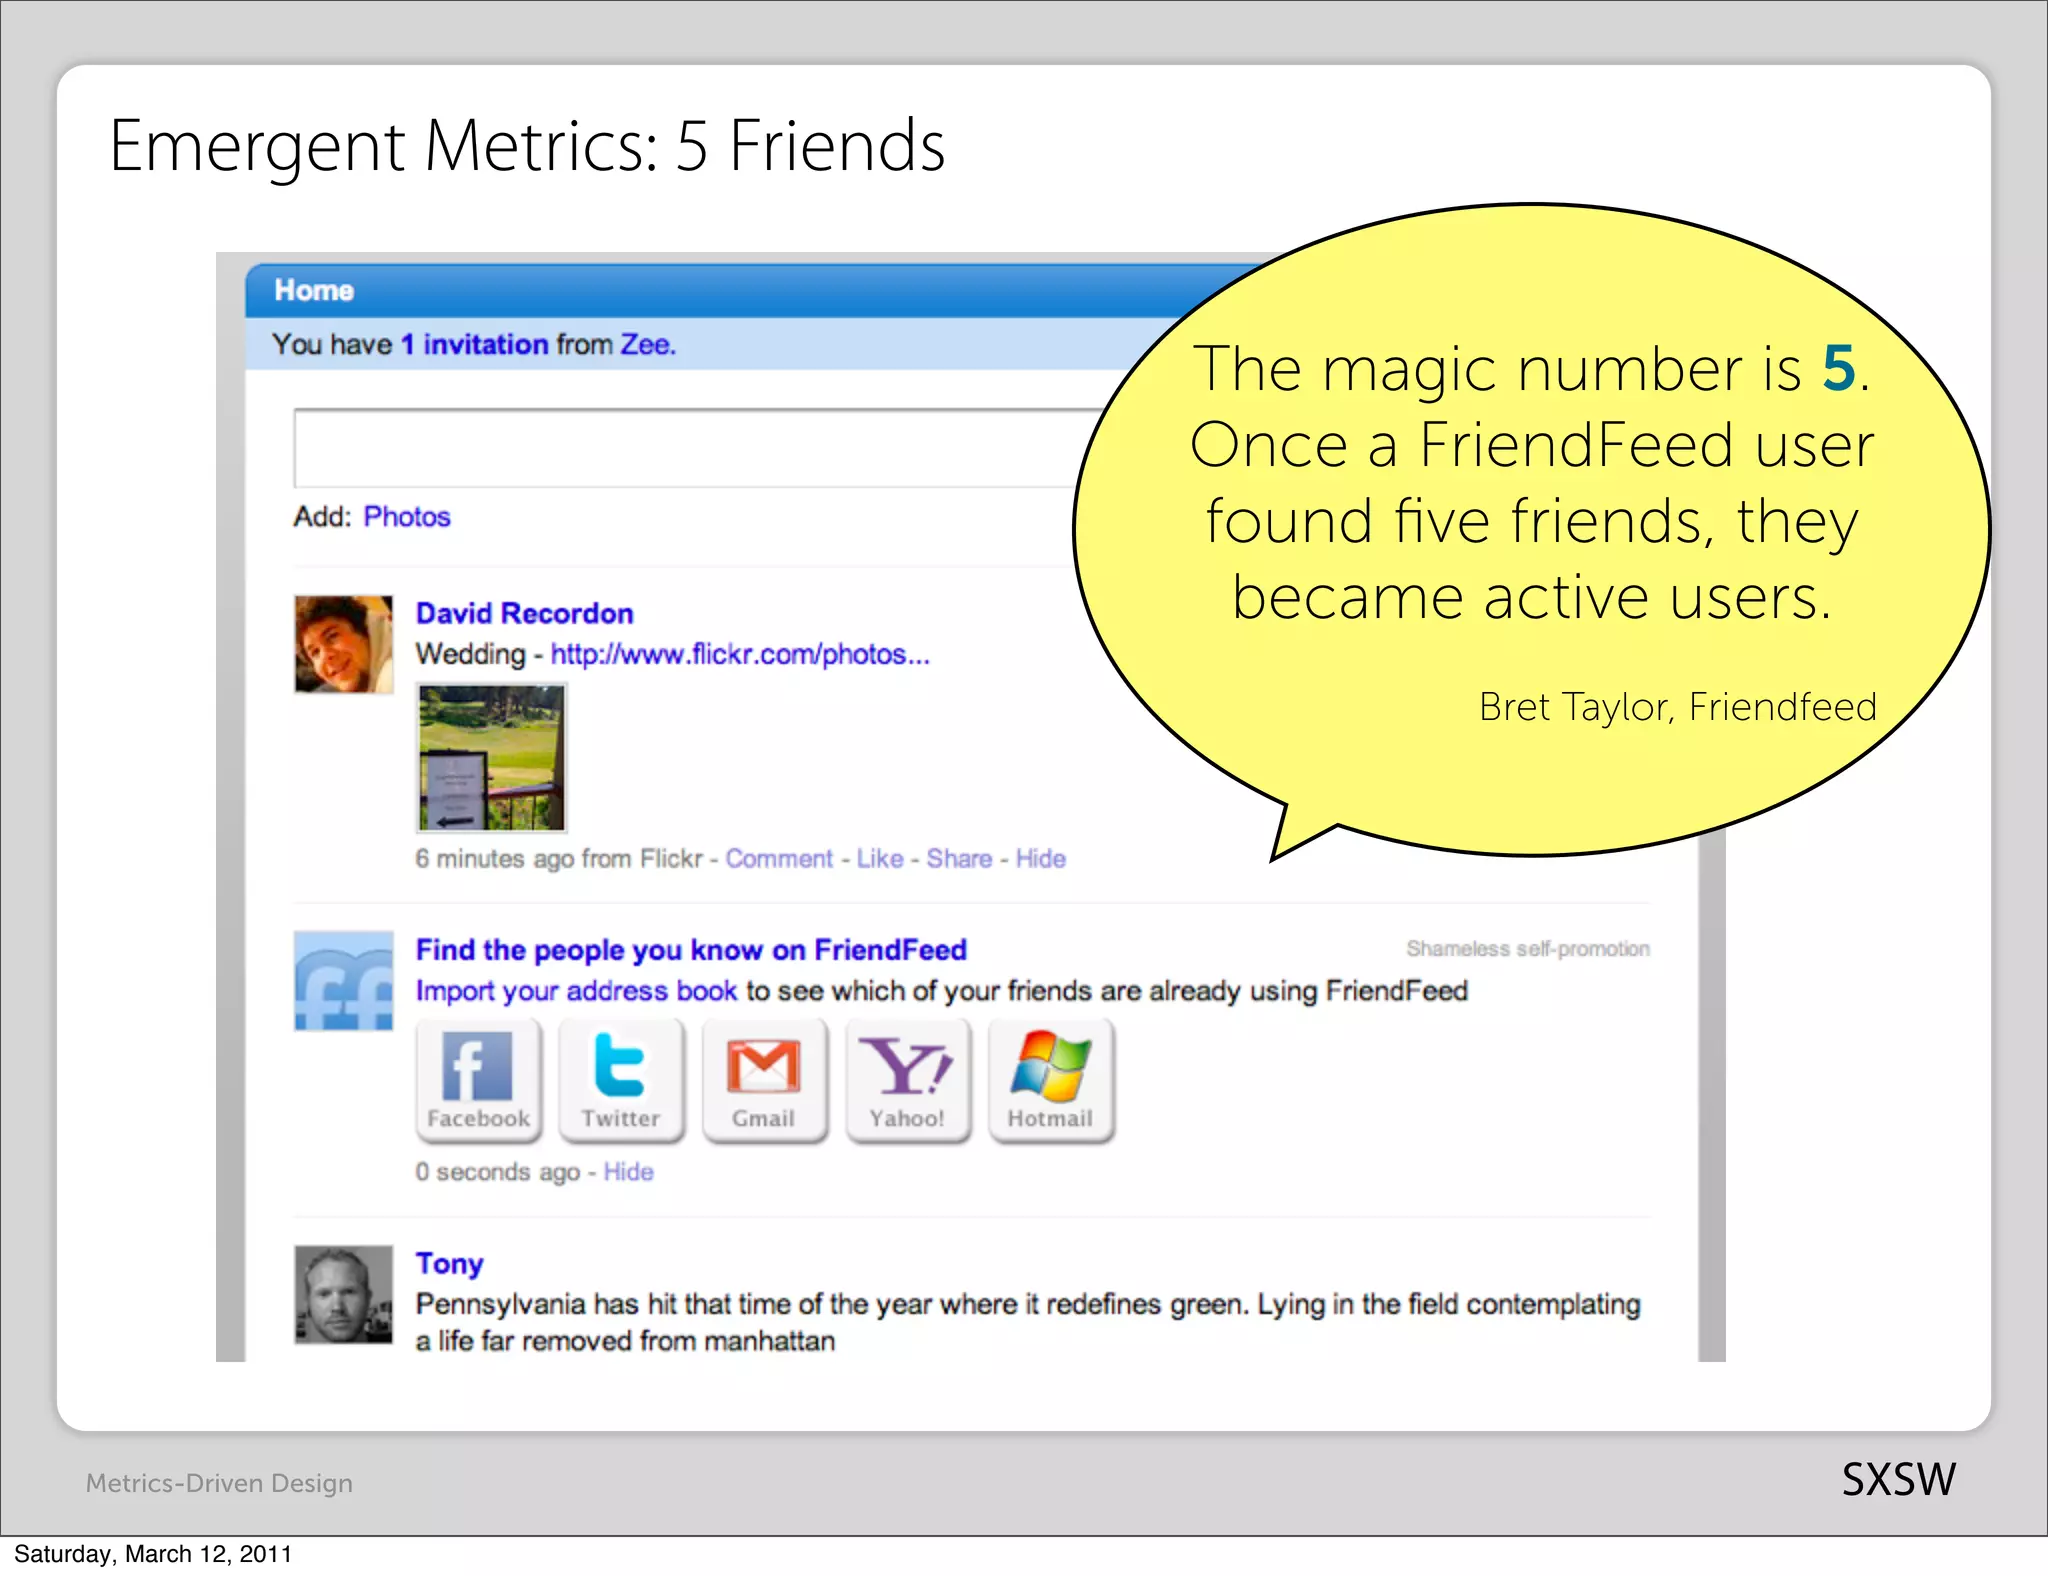Open the David Recordon name link
This screenshot has width=2048, height=1576.
coord(524,614)
